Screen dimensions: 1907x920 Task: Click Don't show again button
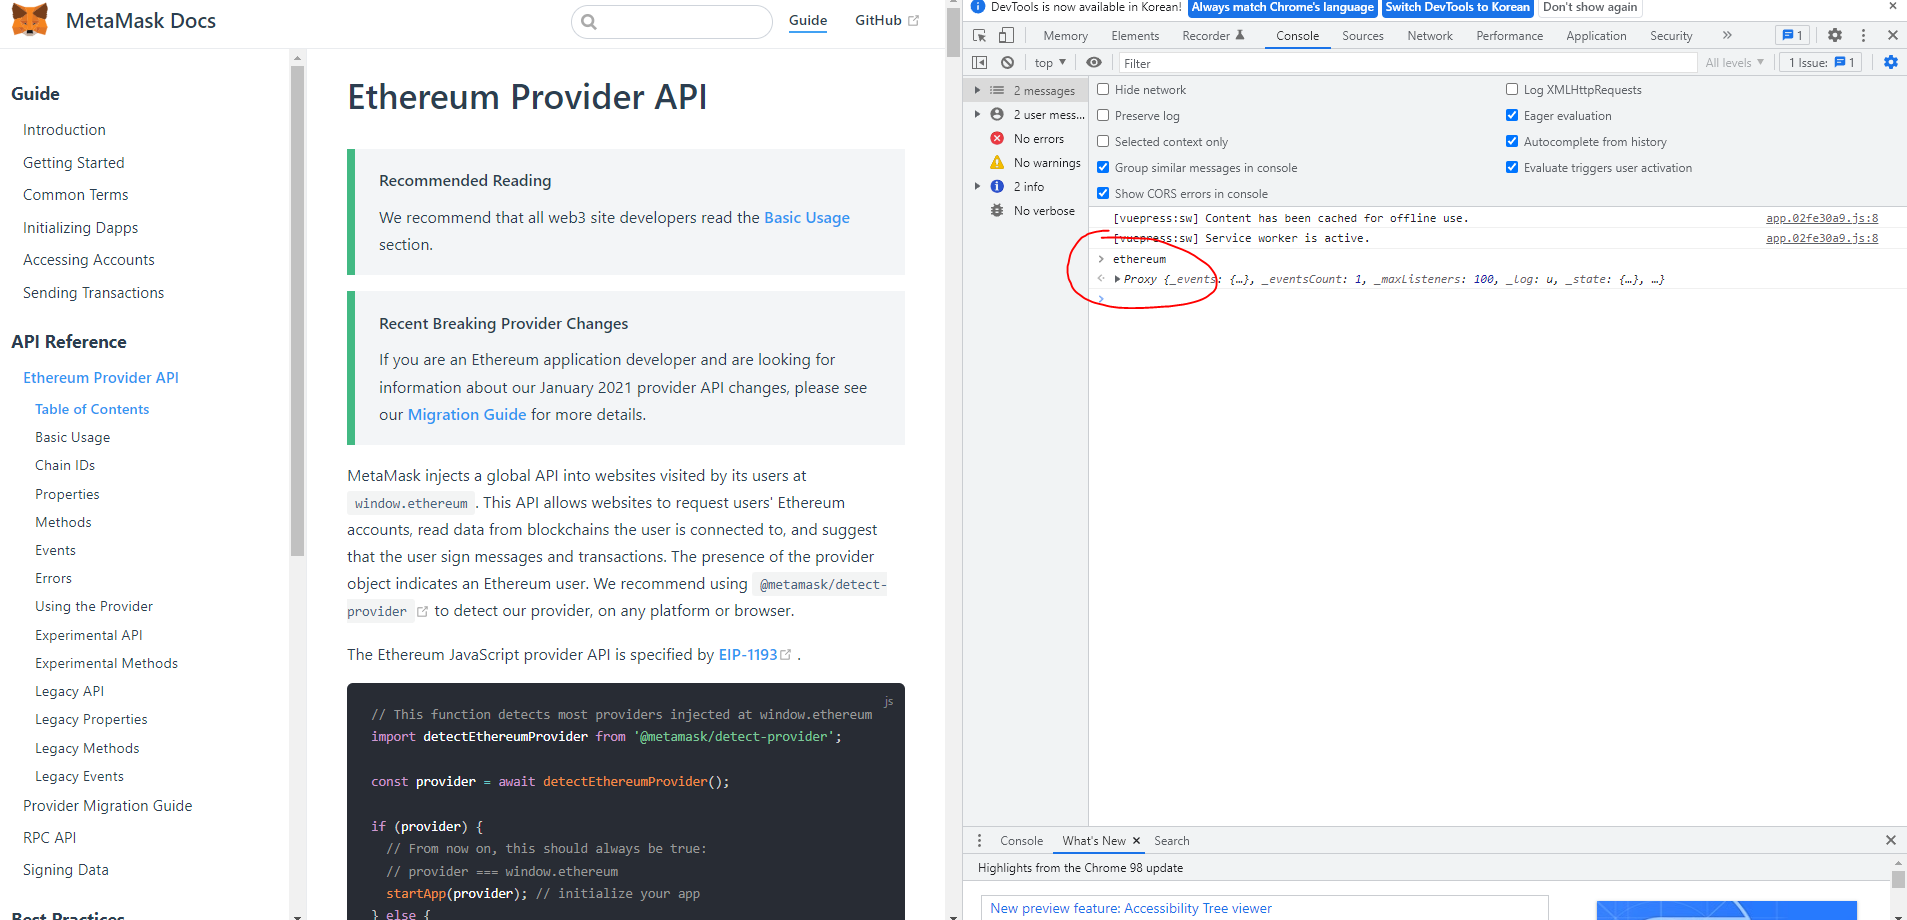click(x=1590, y=7)
